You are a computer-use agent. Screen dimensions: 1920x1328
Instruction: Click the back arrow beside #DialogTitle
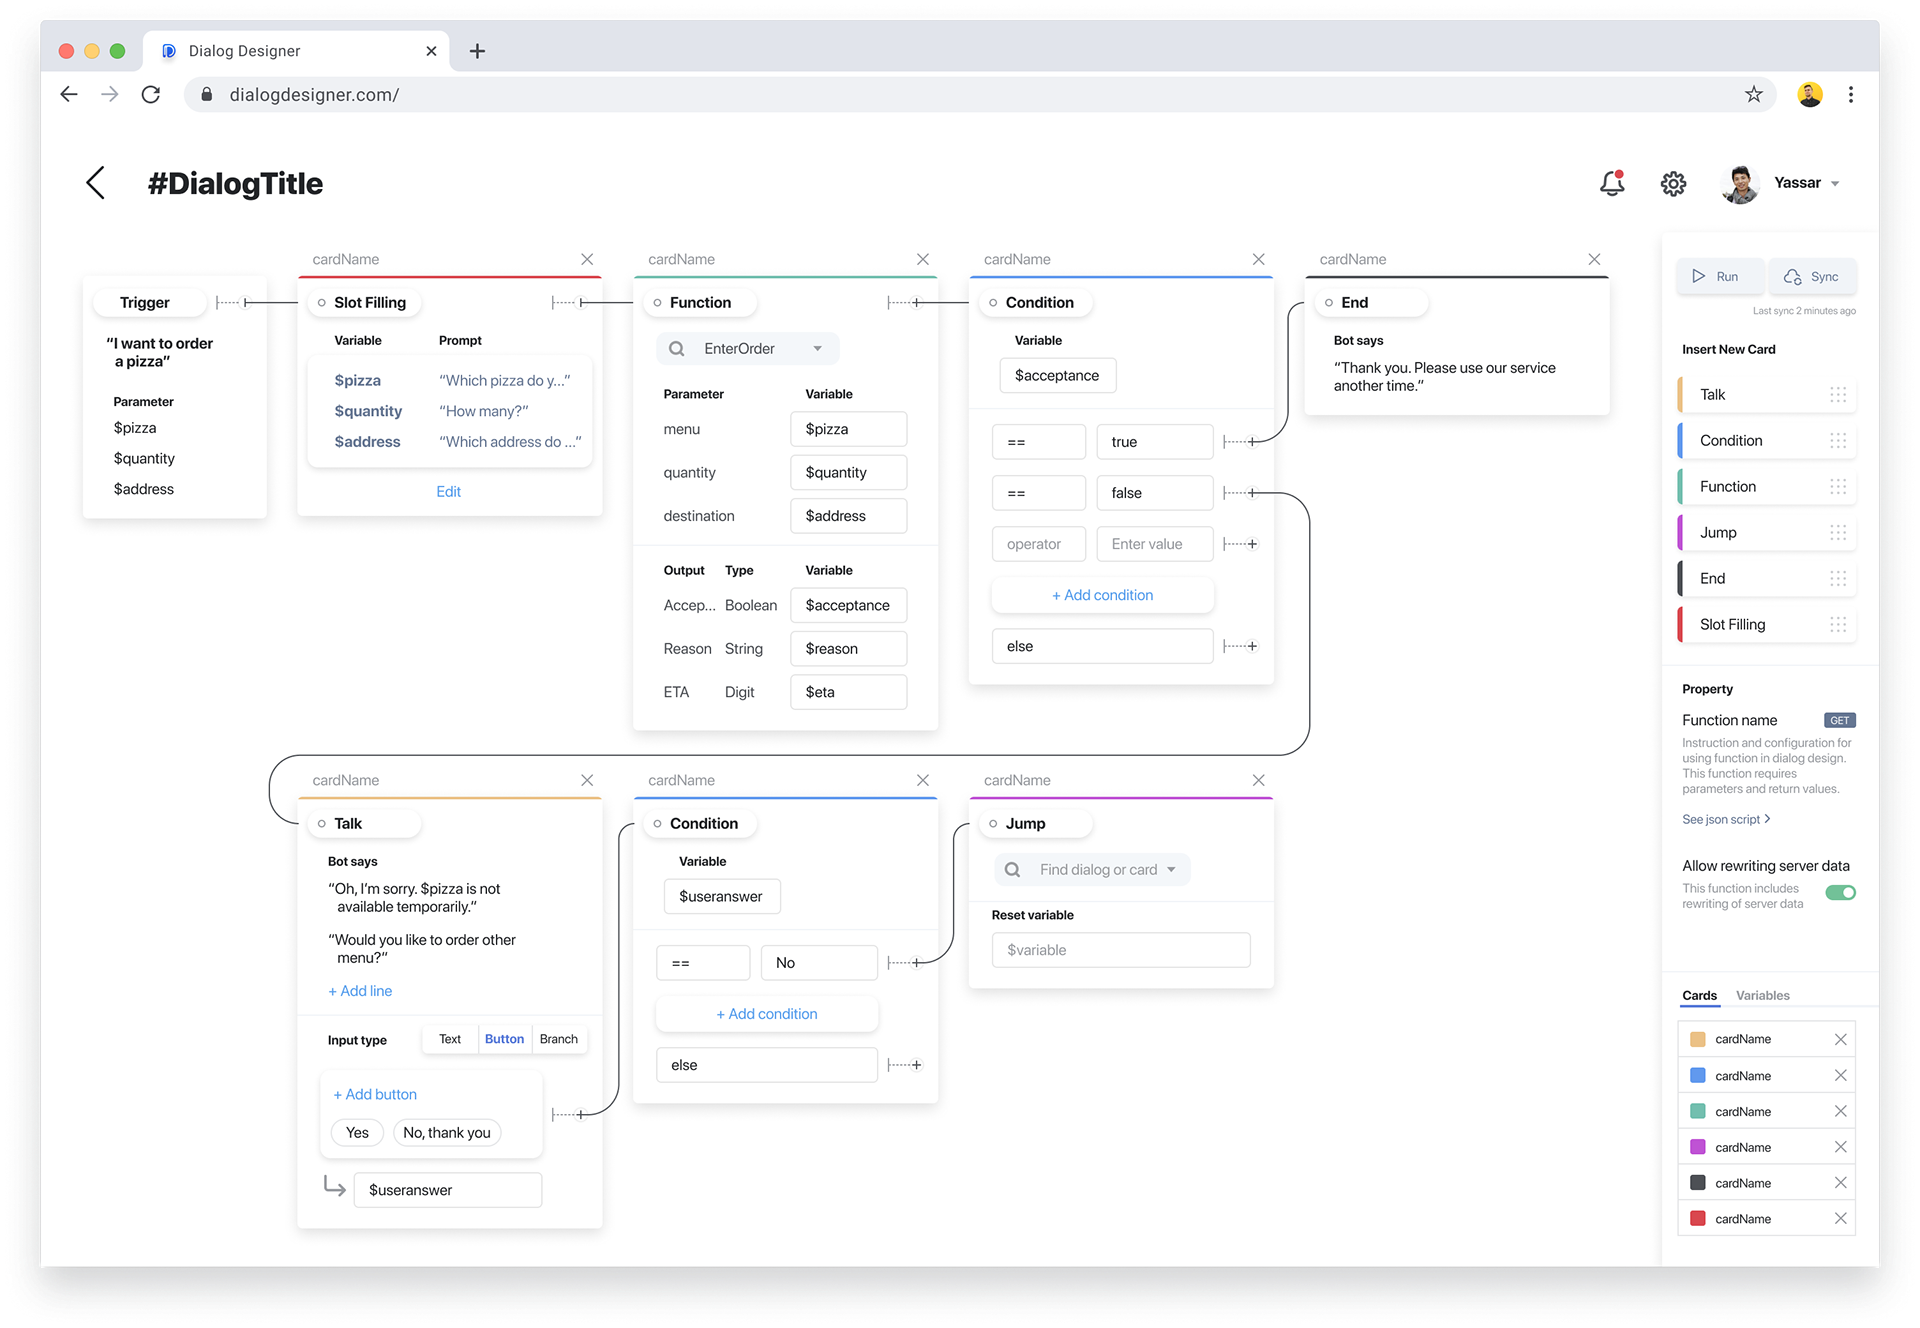(95, 183)
